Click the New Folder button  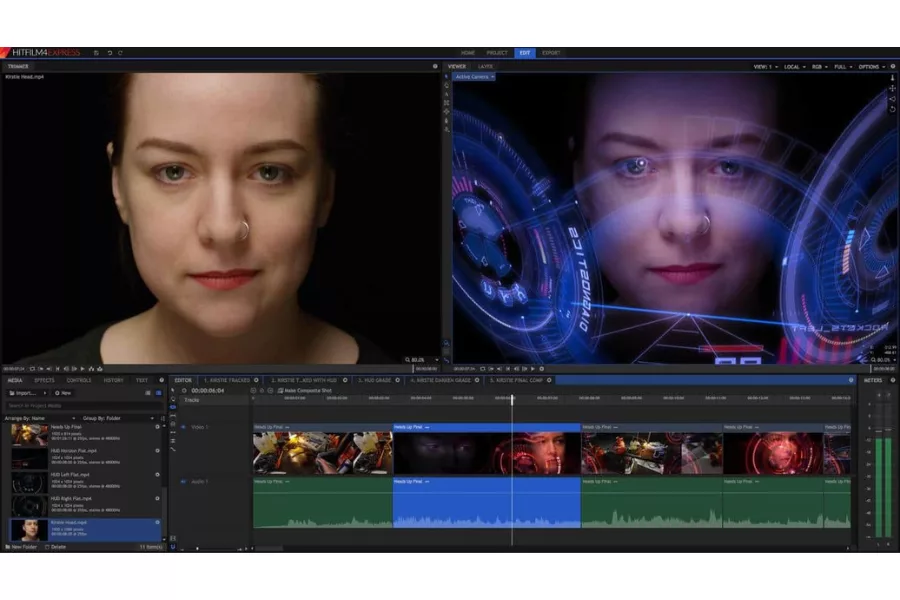pos(21,547)
